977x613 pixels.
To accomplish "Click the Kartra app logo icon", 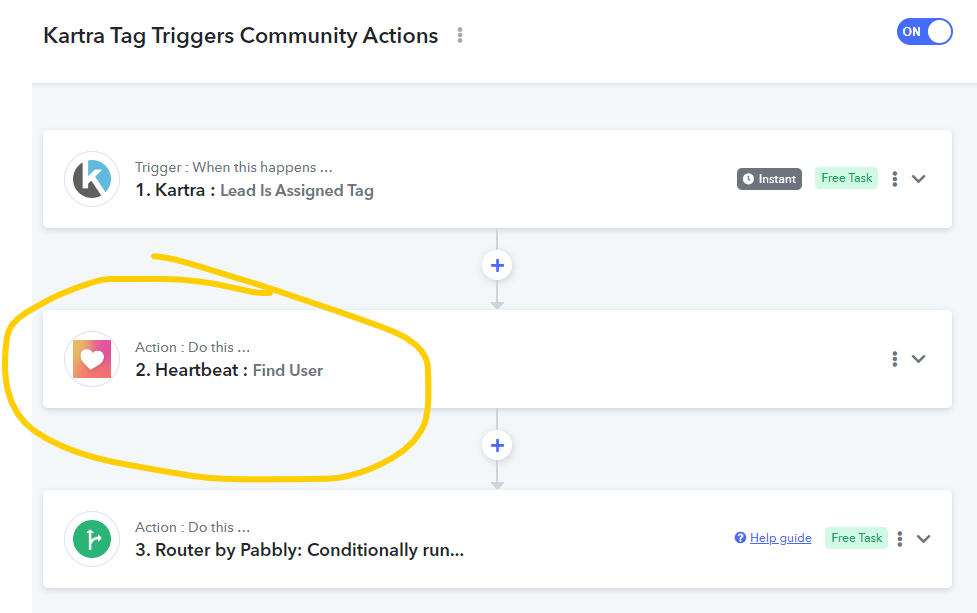I will (92, 179).
